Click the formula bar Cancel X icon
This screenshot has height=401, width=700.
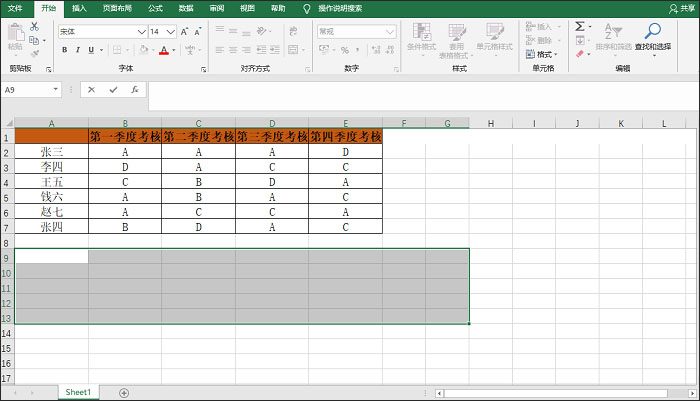point(92,90)
